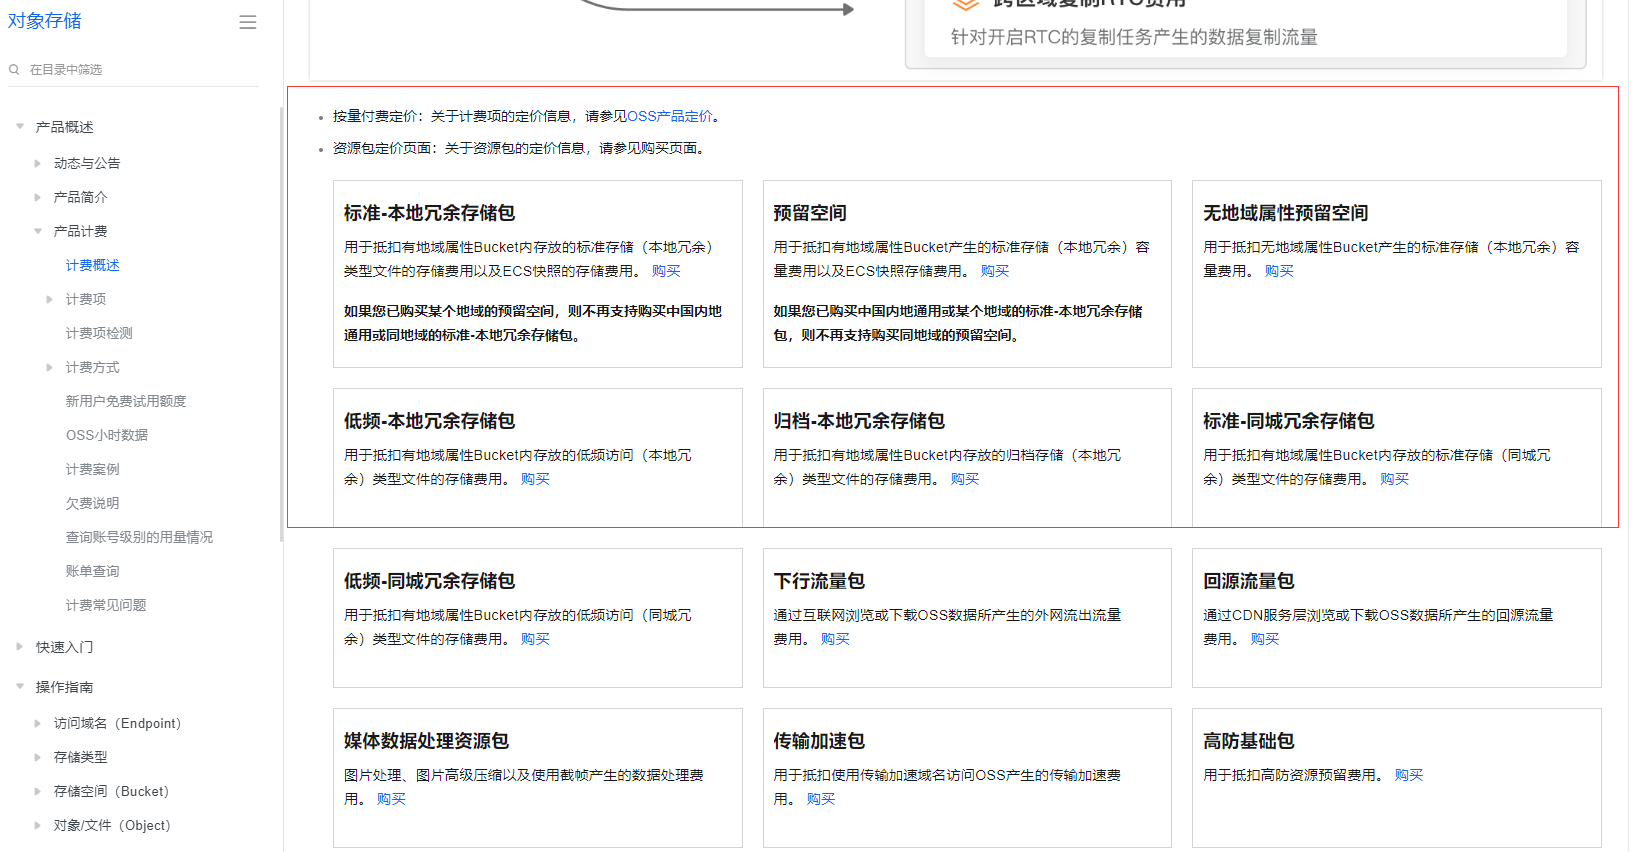Click the search magnifier icon in sidebar filter

pos(14,69)
